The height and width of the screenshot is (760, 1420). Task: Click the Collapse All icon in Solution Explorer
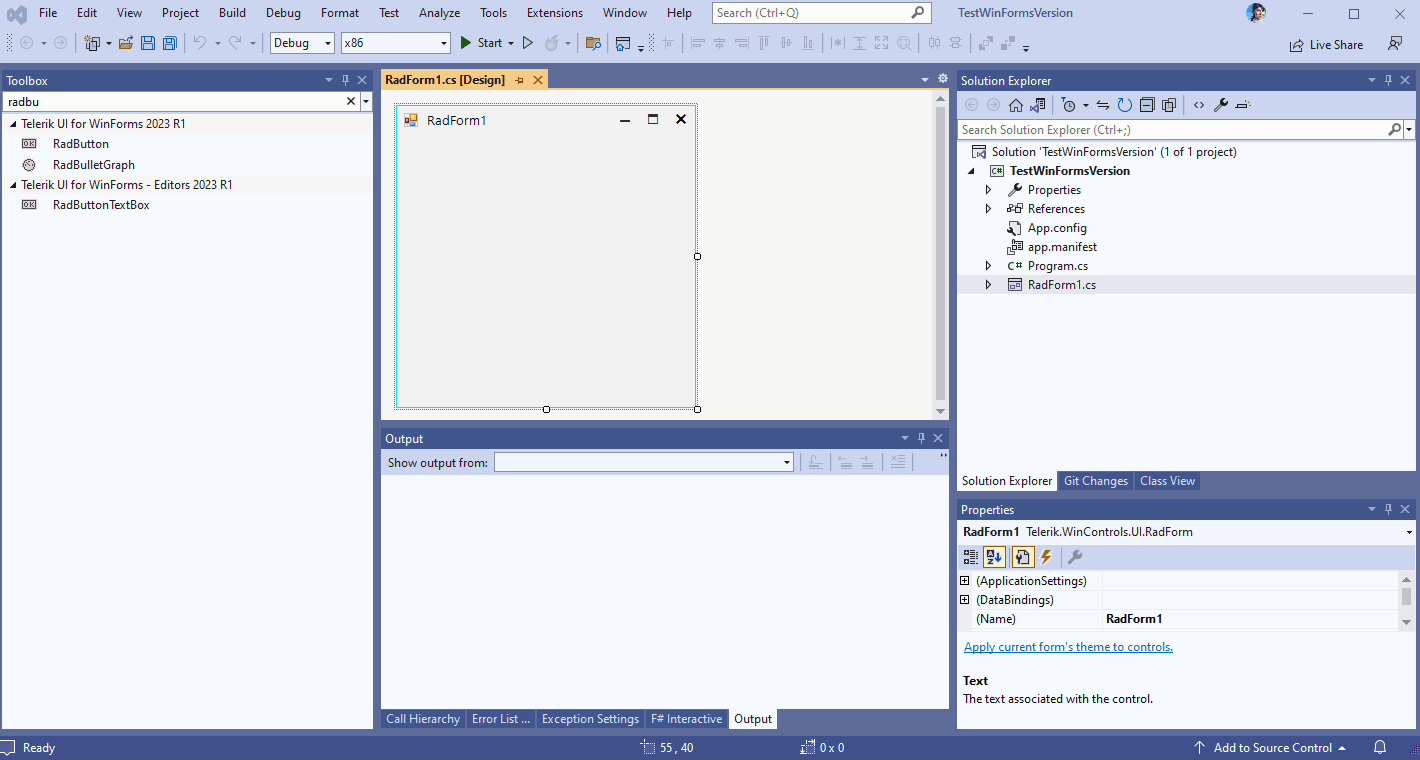[1147, 105]
